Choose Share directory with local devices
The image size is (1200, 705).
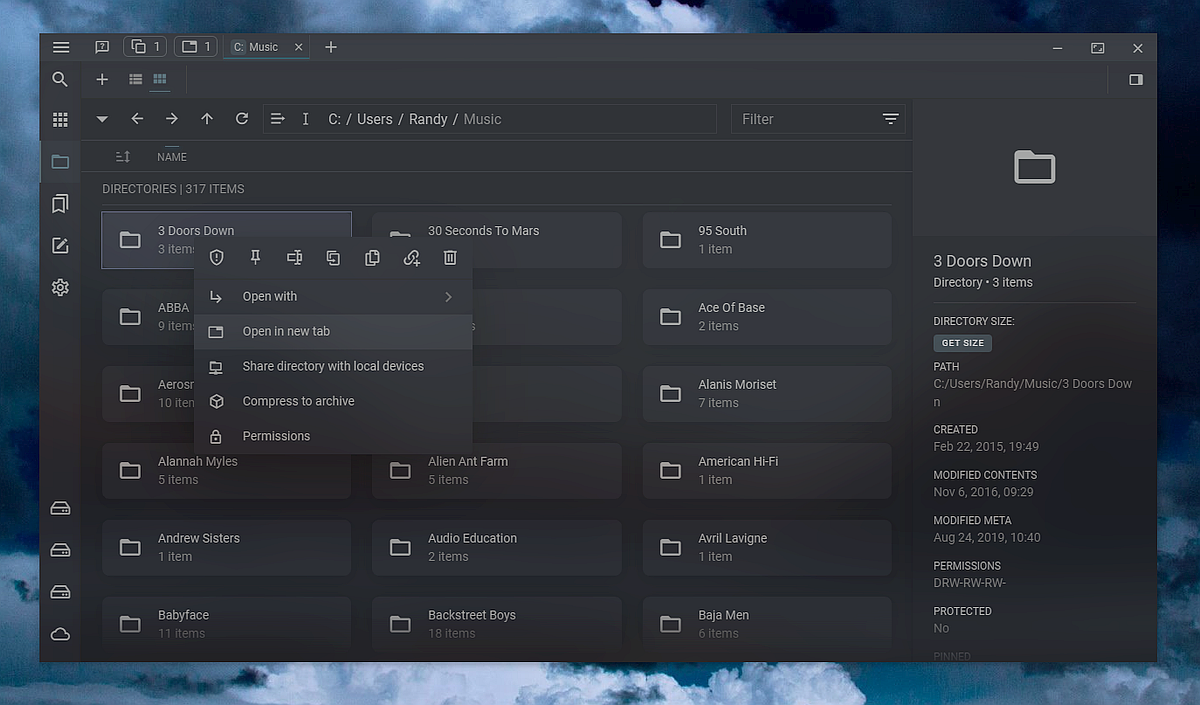[x=333, y=367]
